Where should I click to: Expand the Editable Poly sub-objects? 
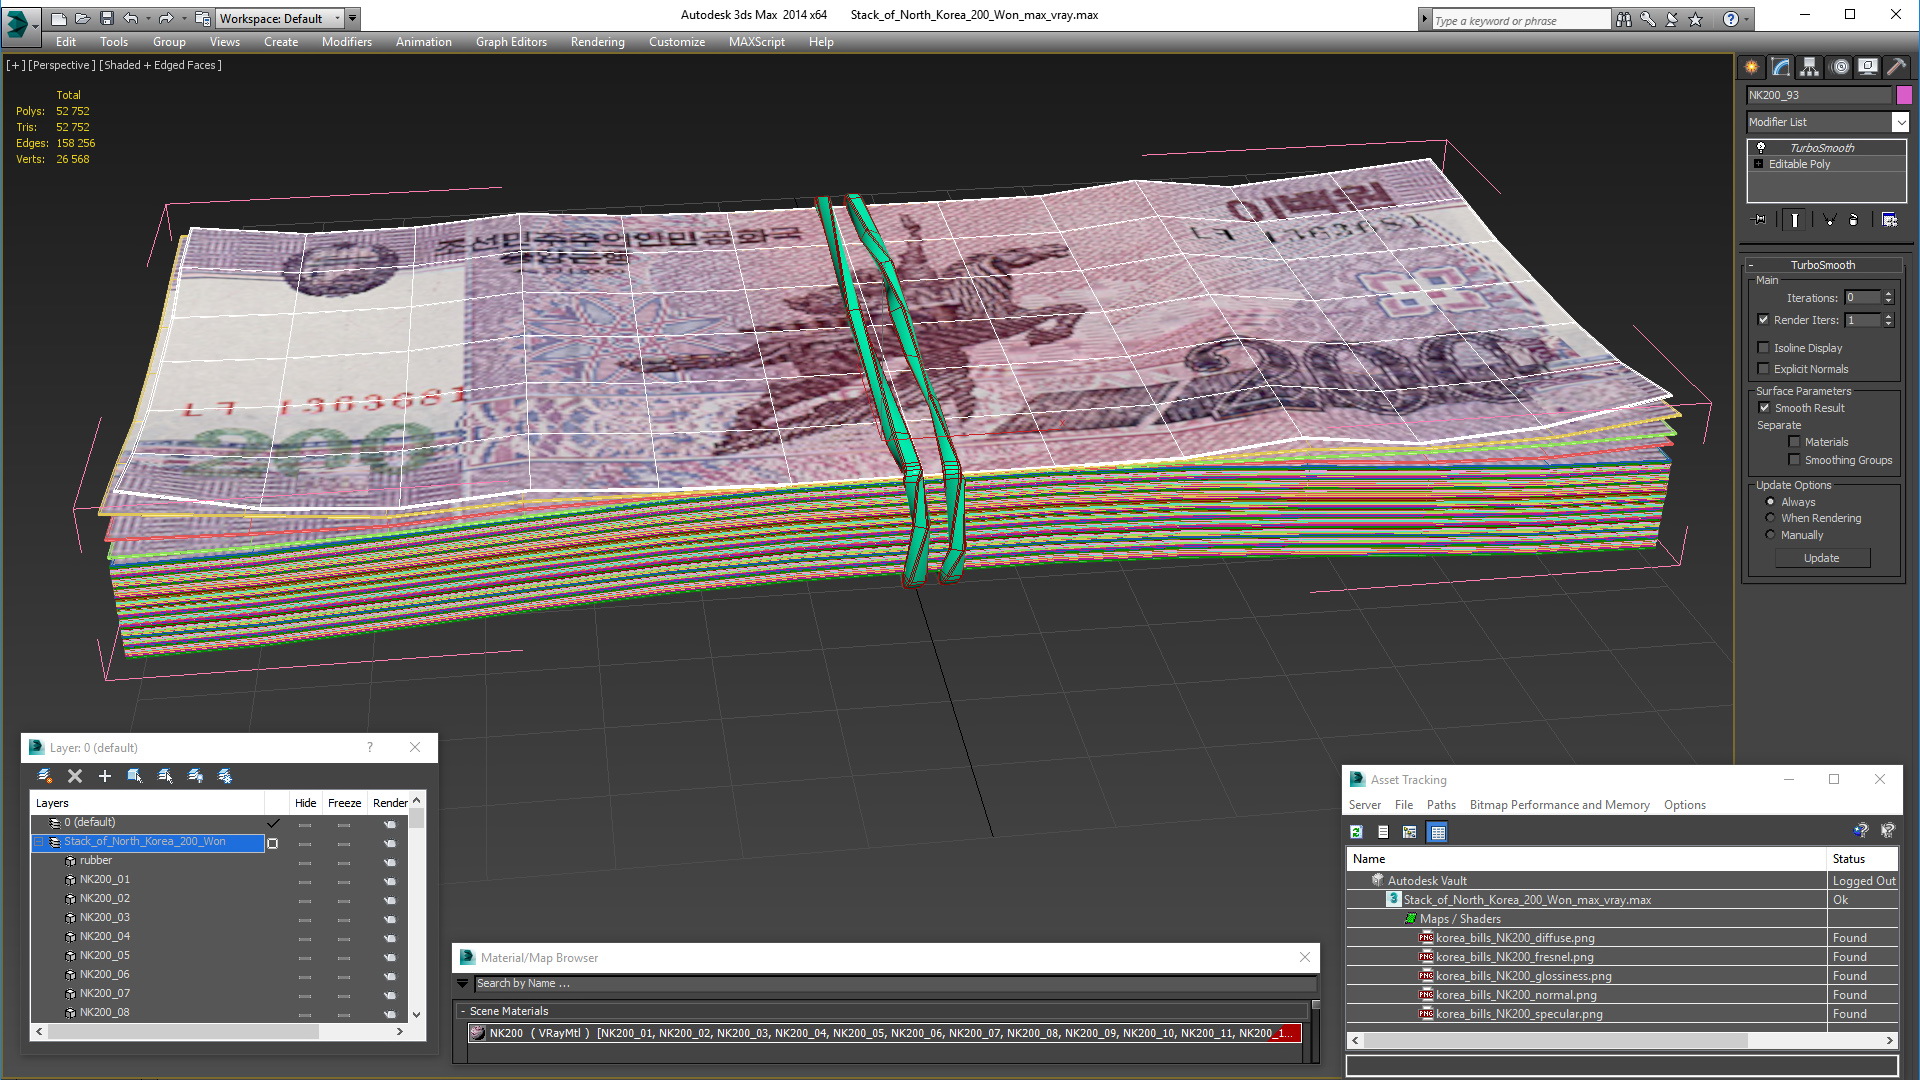pos(1759,164)
